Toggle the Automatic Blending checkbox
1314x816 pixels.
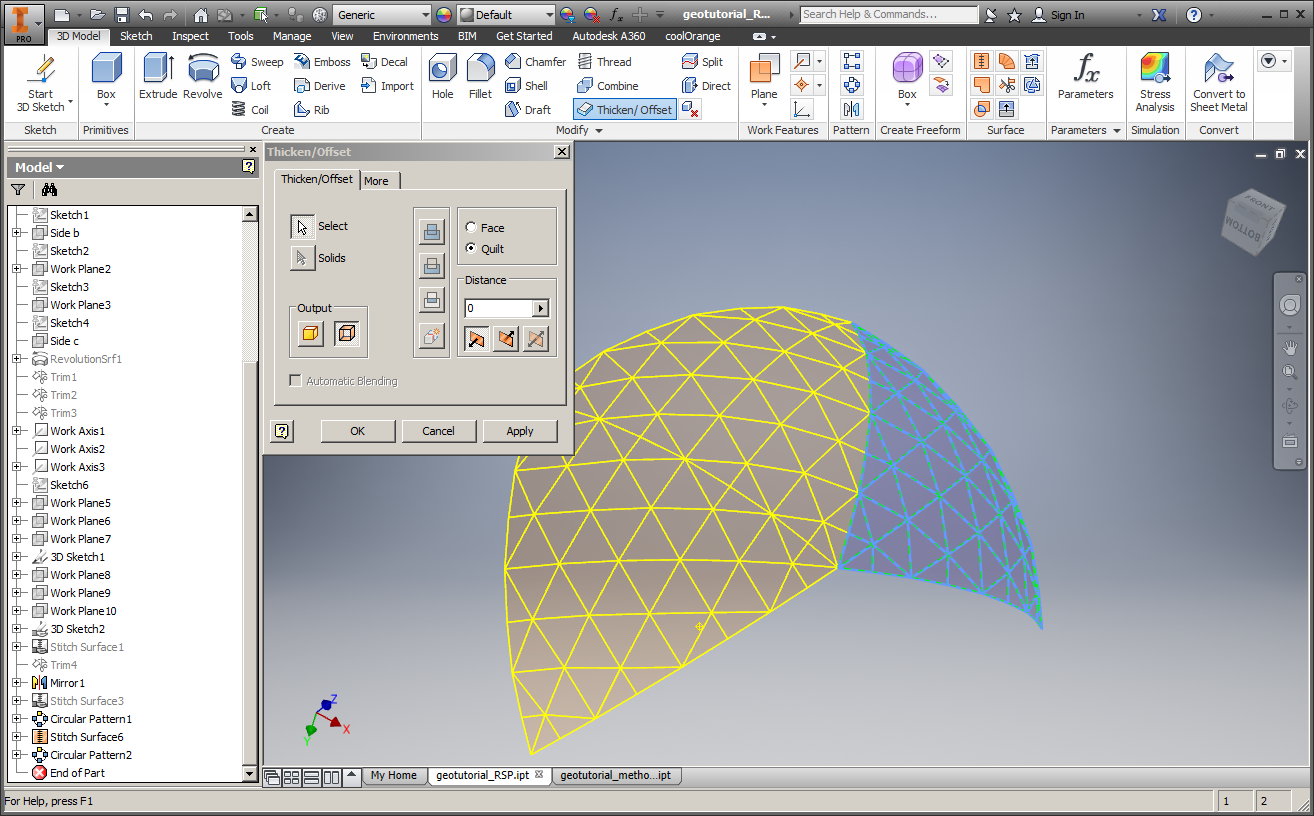point(295,381)
